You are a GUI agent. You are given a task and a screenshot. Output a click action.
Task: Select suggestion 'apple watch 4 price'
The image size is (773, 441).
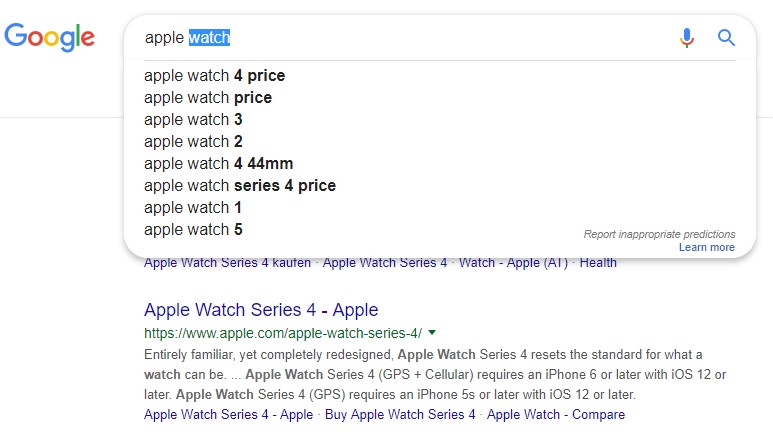[x=214, y=75]
